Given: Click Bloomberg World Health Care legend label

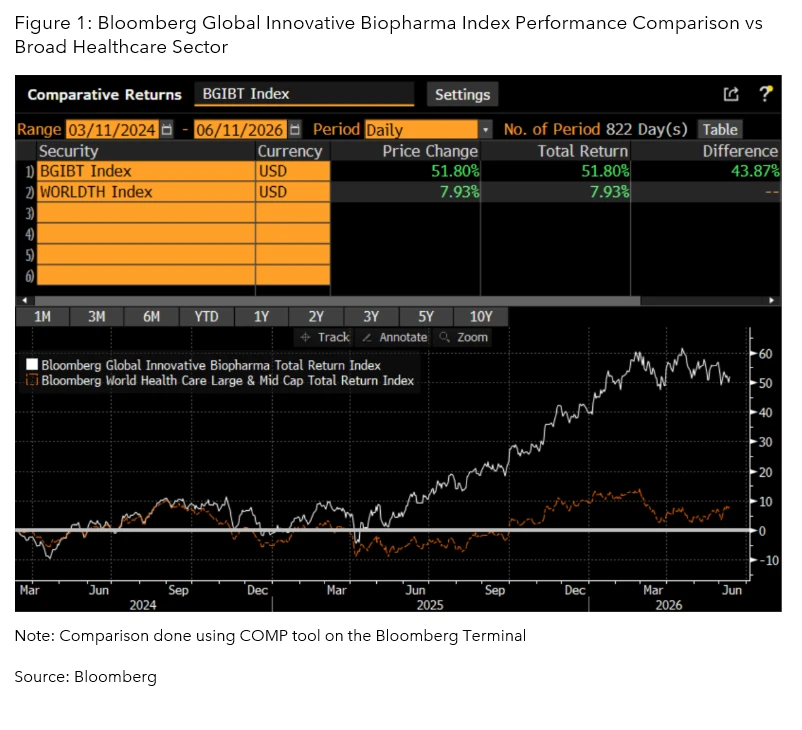Looking at the screenshot, I should [x=228, y=381].
